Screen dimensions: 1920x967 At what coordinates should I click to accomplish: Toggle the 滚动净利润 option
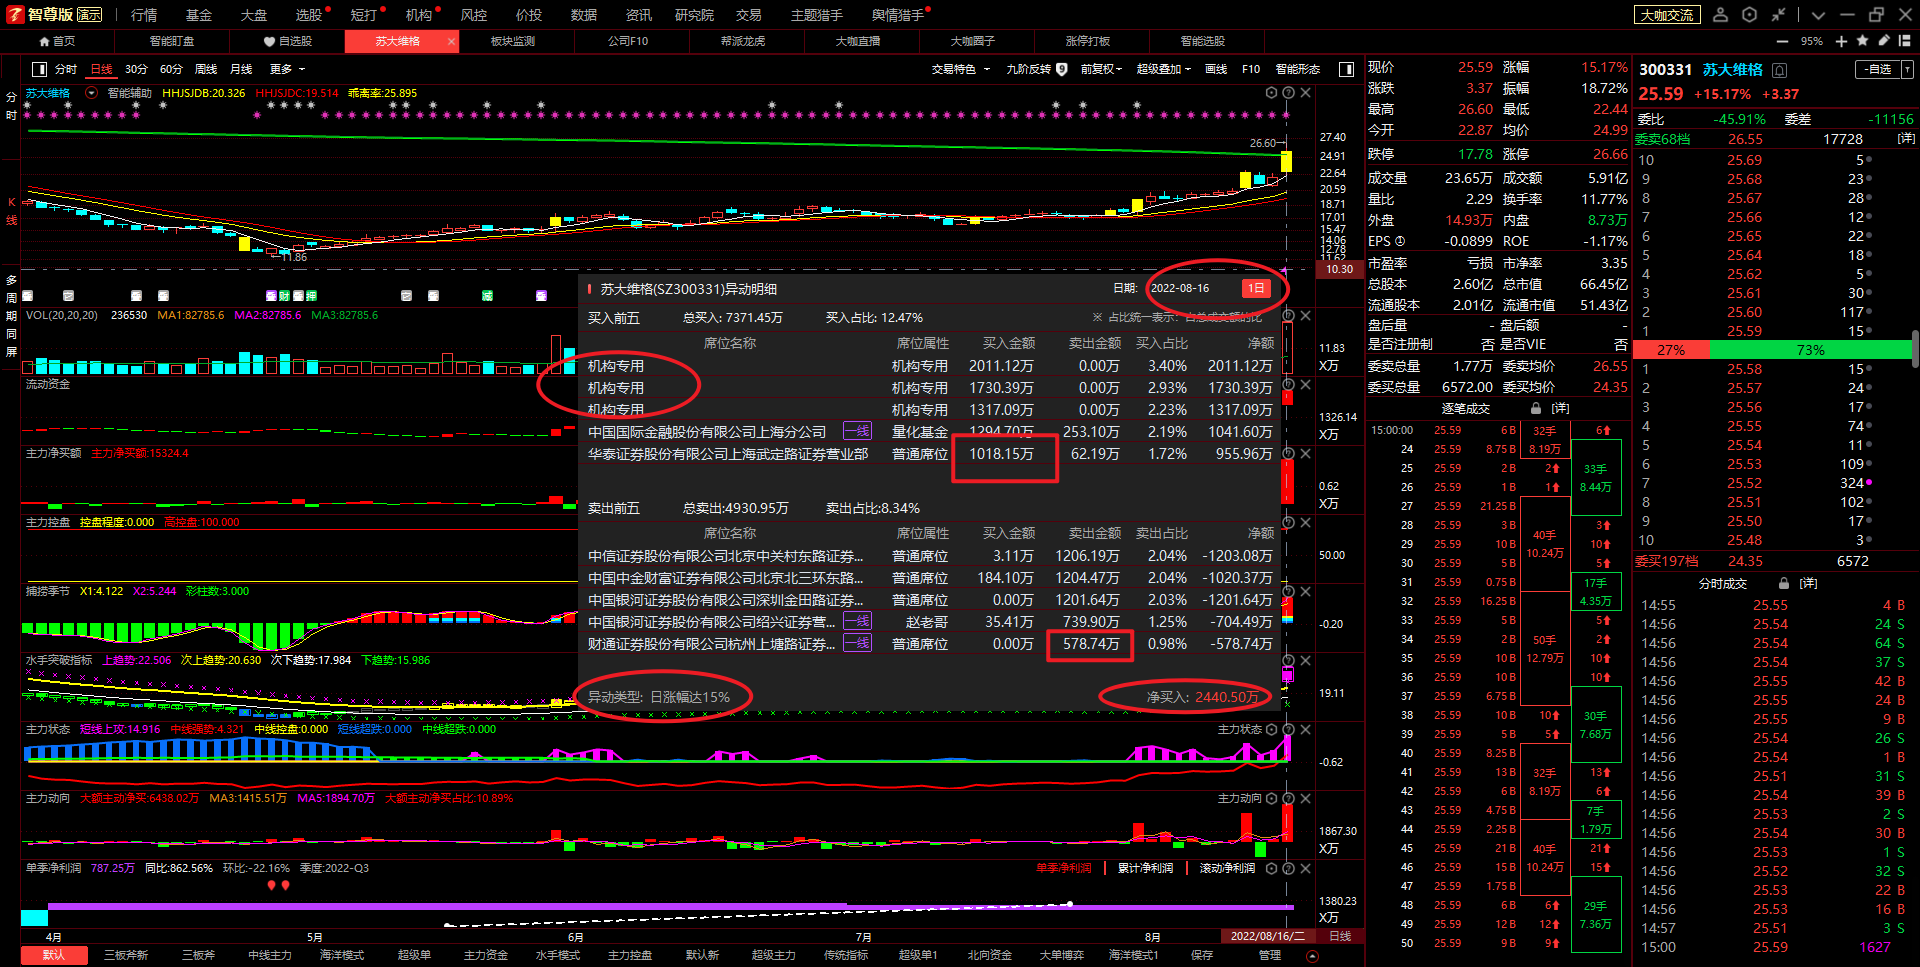[1227, 868]
